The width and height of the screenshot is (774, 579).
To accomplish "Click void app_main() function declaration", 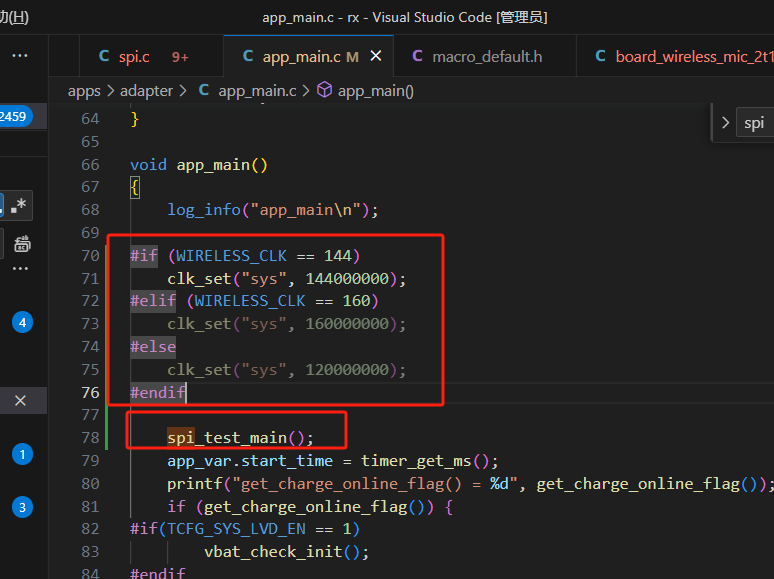I will point(198,164).
